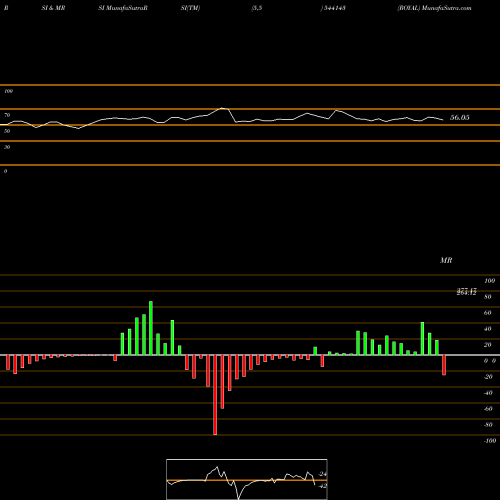Click the -42 value in mini chart

pos(322,486)
